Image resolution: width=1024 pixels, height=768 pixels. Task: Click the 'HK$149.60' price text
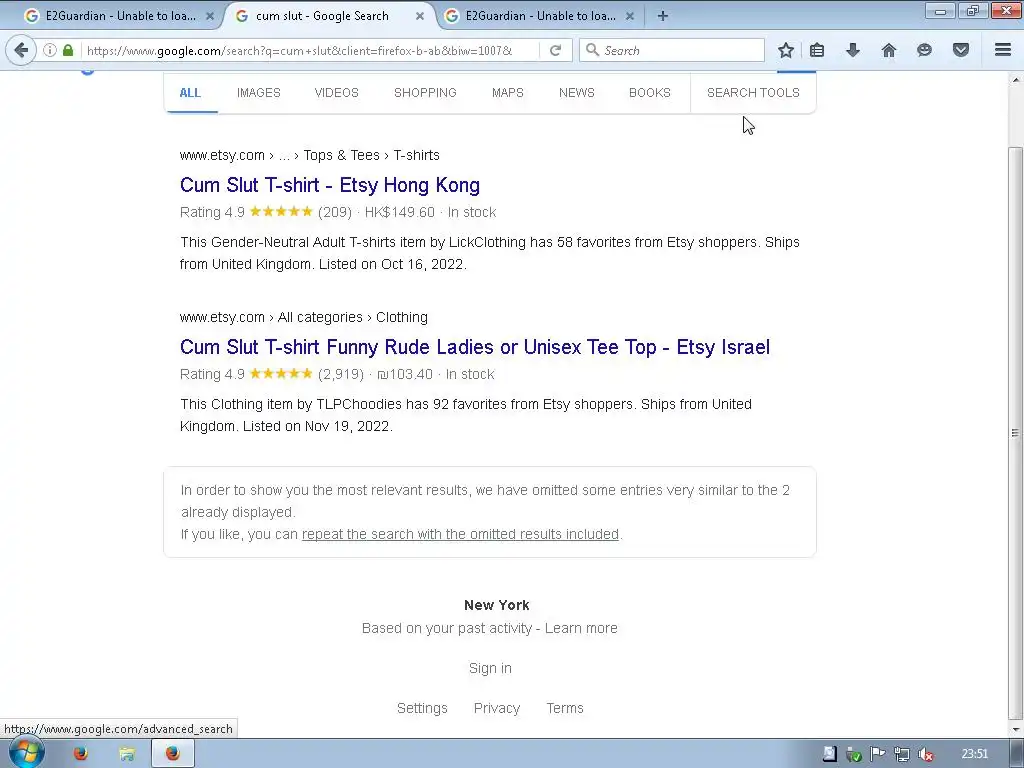coord(400,212)
